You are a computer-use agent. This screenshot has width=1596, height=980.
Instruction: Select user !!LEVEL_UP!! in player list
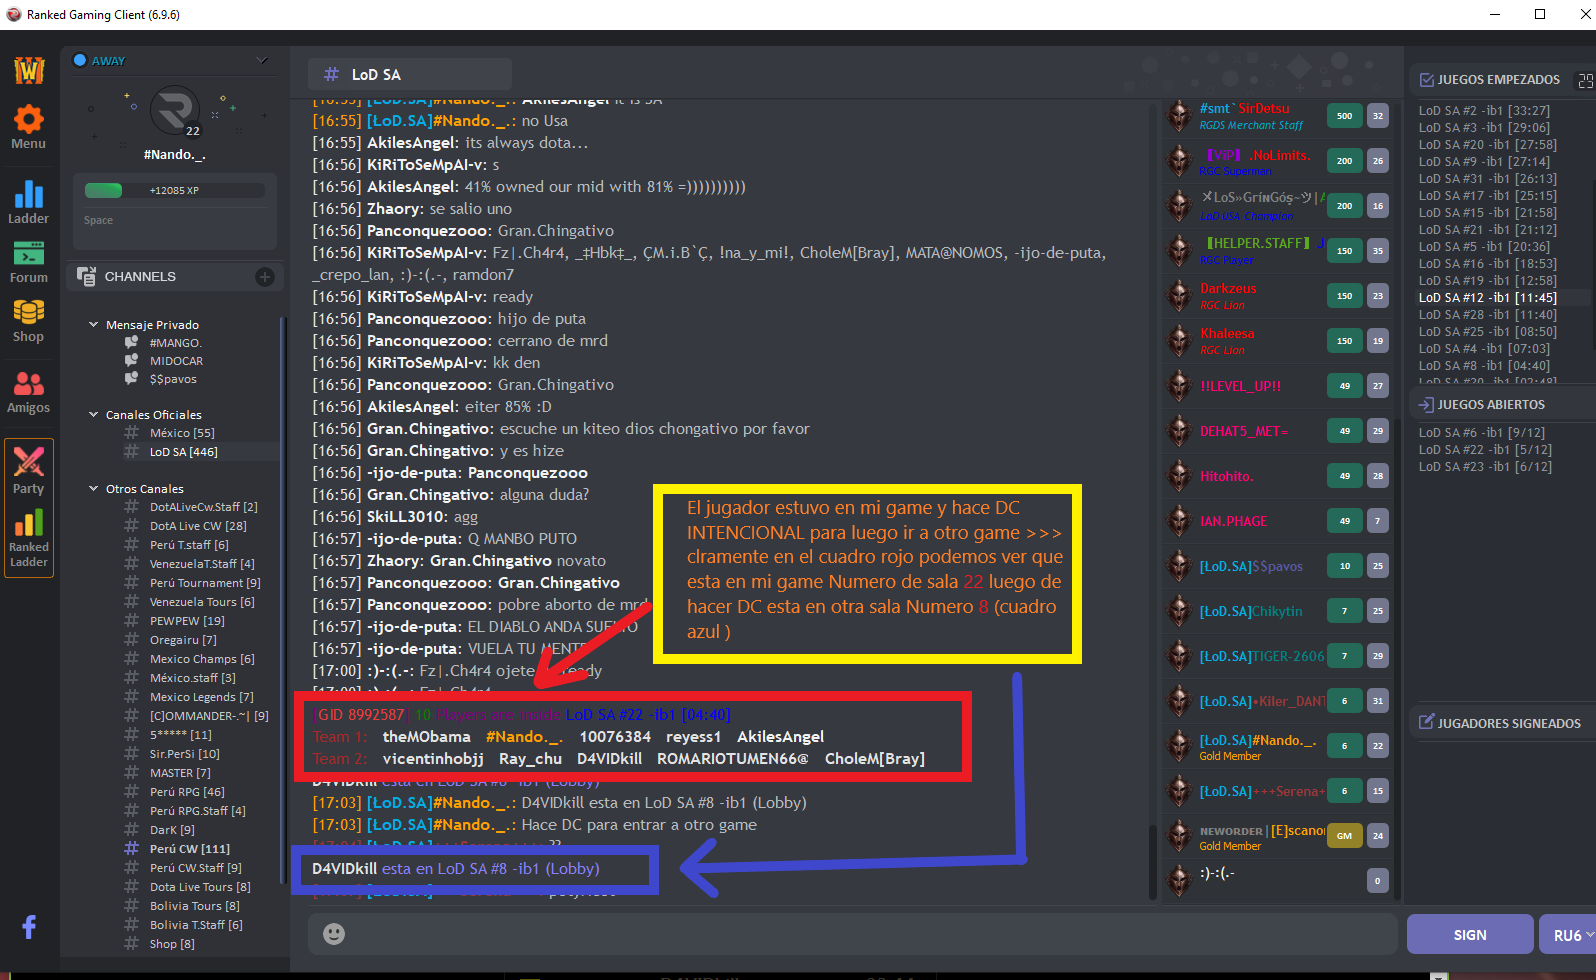(1240, 387)
